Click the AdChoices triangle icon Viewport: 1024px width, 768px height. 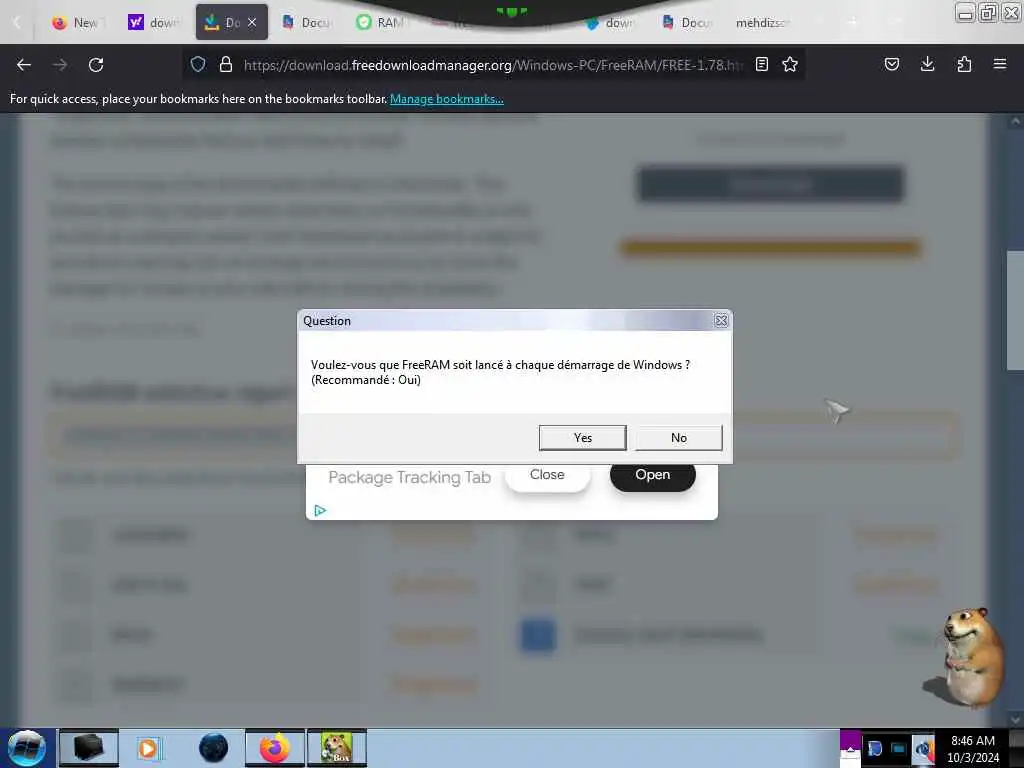(x=320, y=510)
